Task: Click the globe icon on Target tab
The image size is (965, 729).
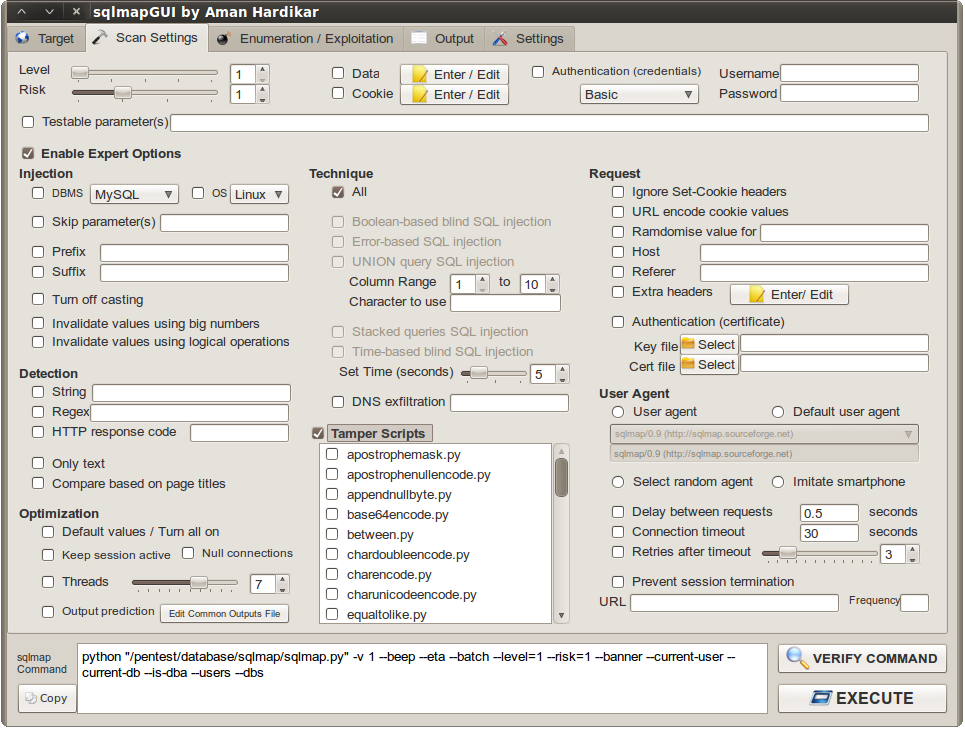Action: (23, 38)
